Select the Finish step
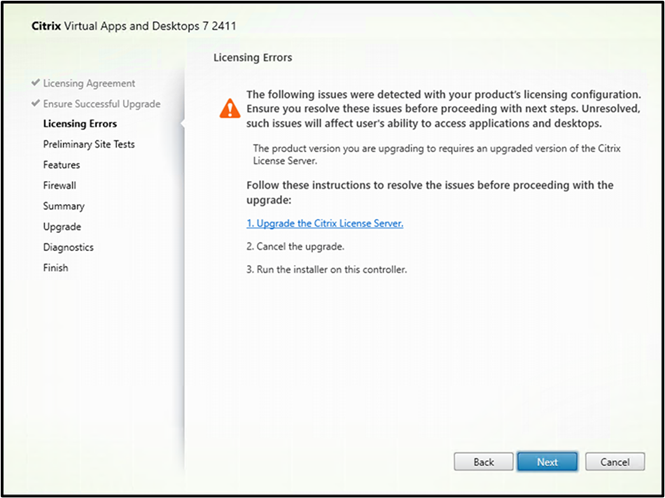 [x=55, y=268]
